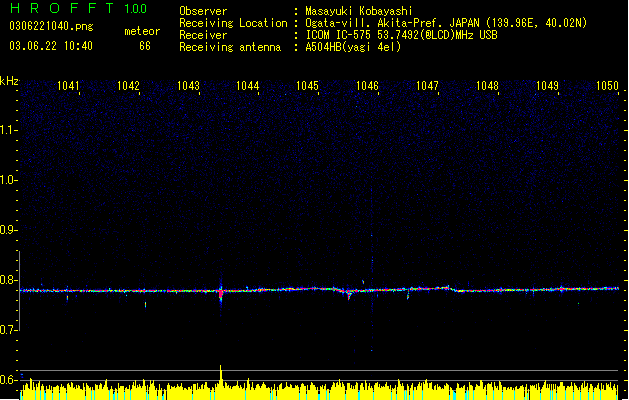Select the Observer name Masayuki Kobayashi
The height and width of the screenshot is (400, 629).
(x=359, y=11)
